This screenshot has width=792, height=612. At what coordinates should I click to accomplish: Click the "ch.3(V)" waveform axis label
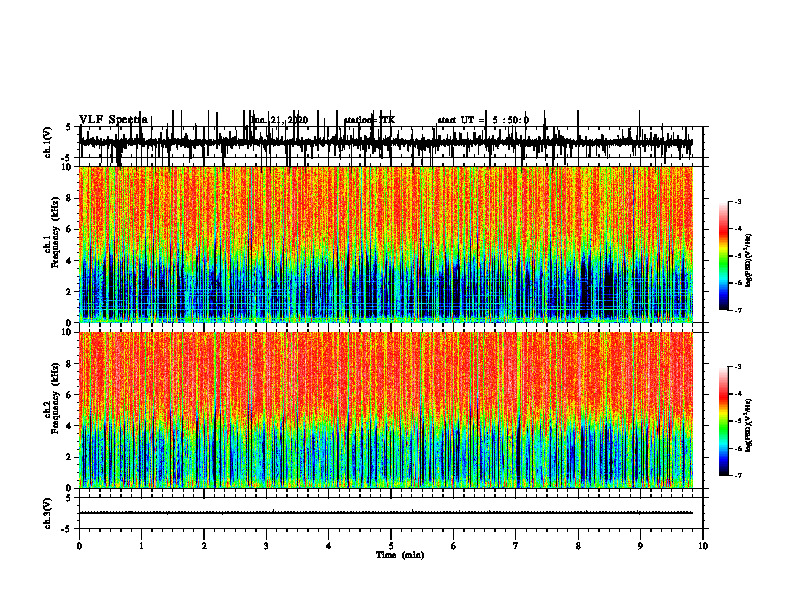pos(48,514)
